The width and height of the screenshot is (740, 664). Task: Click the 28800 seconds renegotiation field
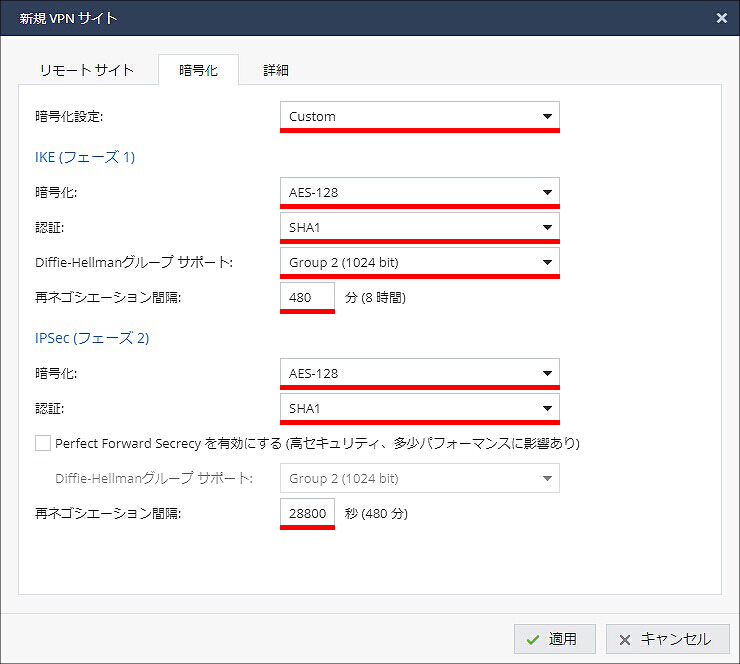307,513
